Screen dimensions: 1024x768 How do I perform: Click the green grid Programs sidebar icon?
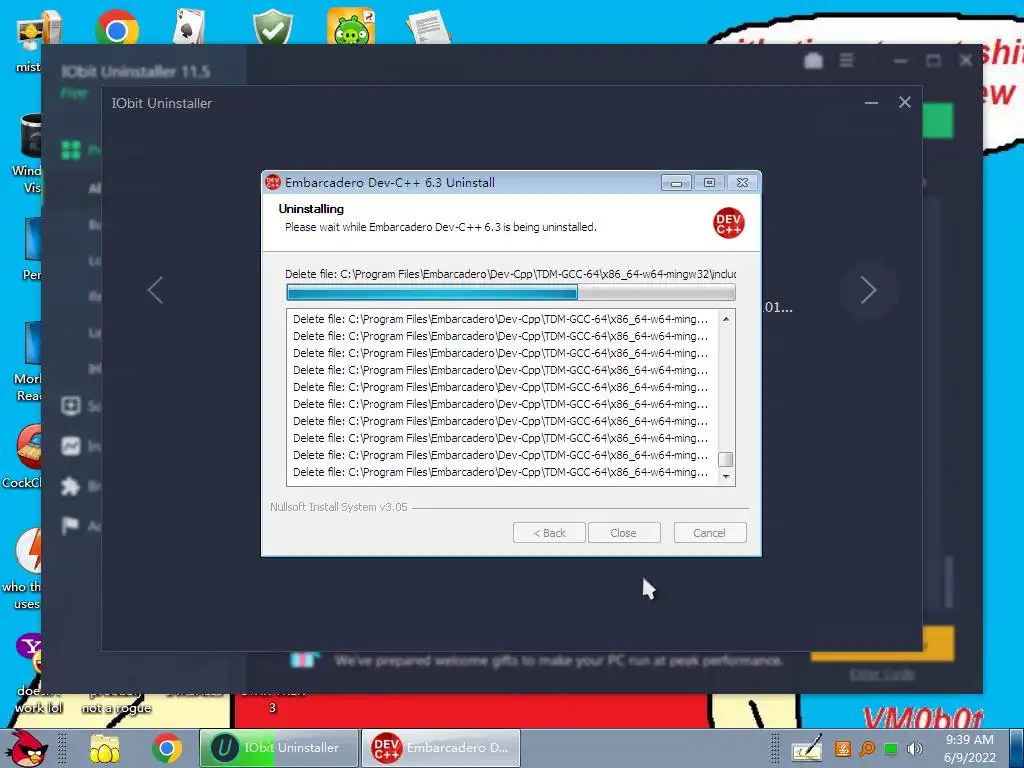tap(71, 150)
